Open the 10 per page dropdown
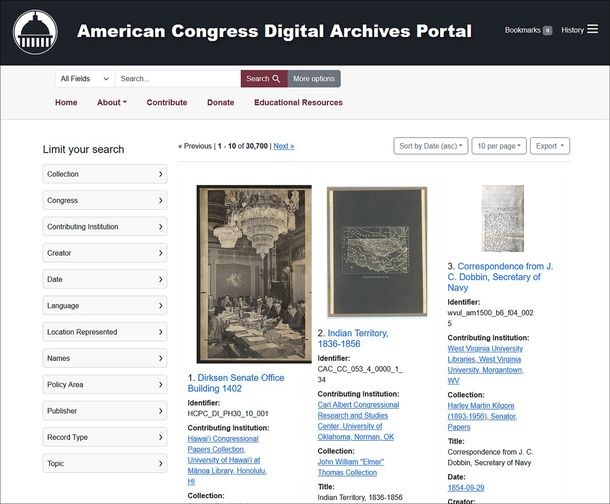 (x=498, y=146)
